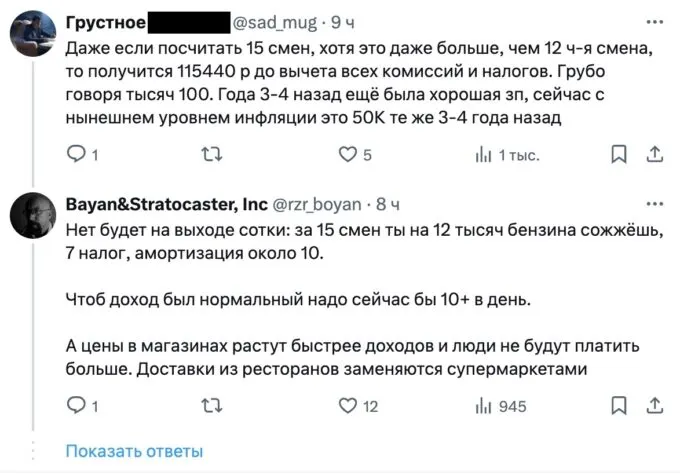The image size is (680, 475).
Task: Like the tweet with 5 likes
Action: pyautogui.click(x=348, y=155)
